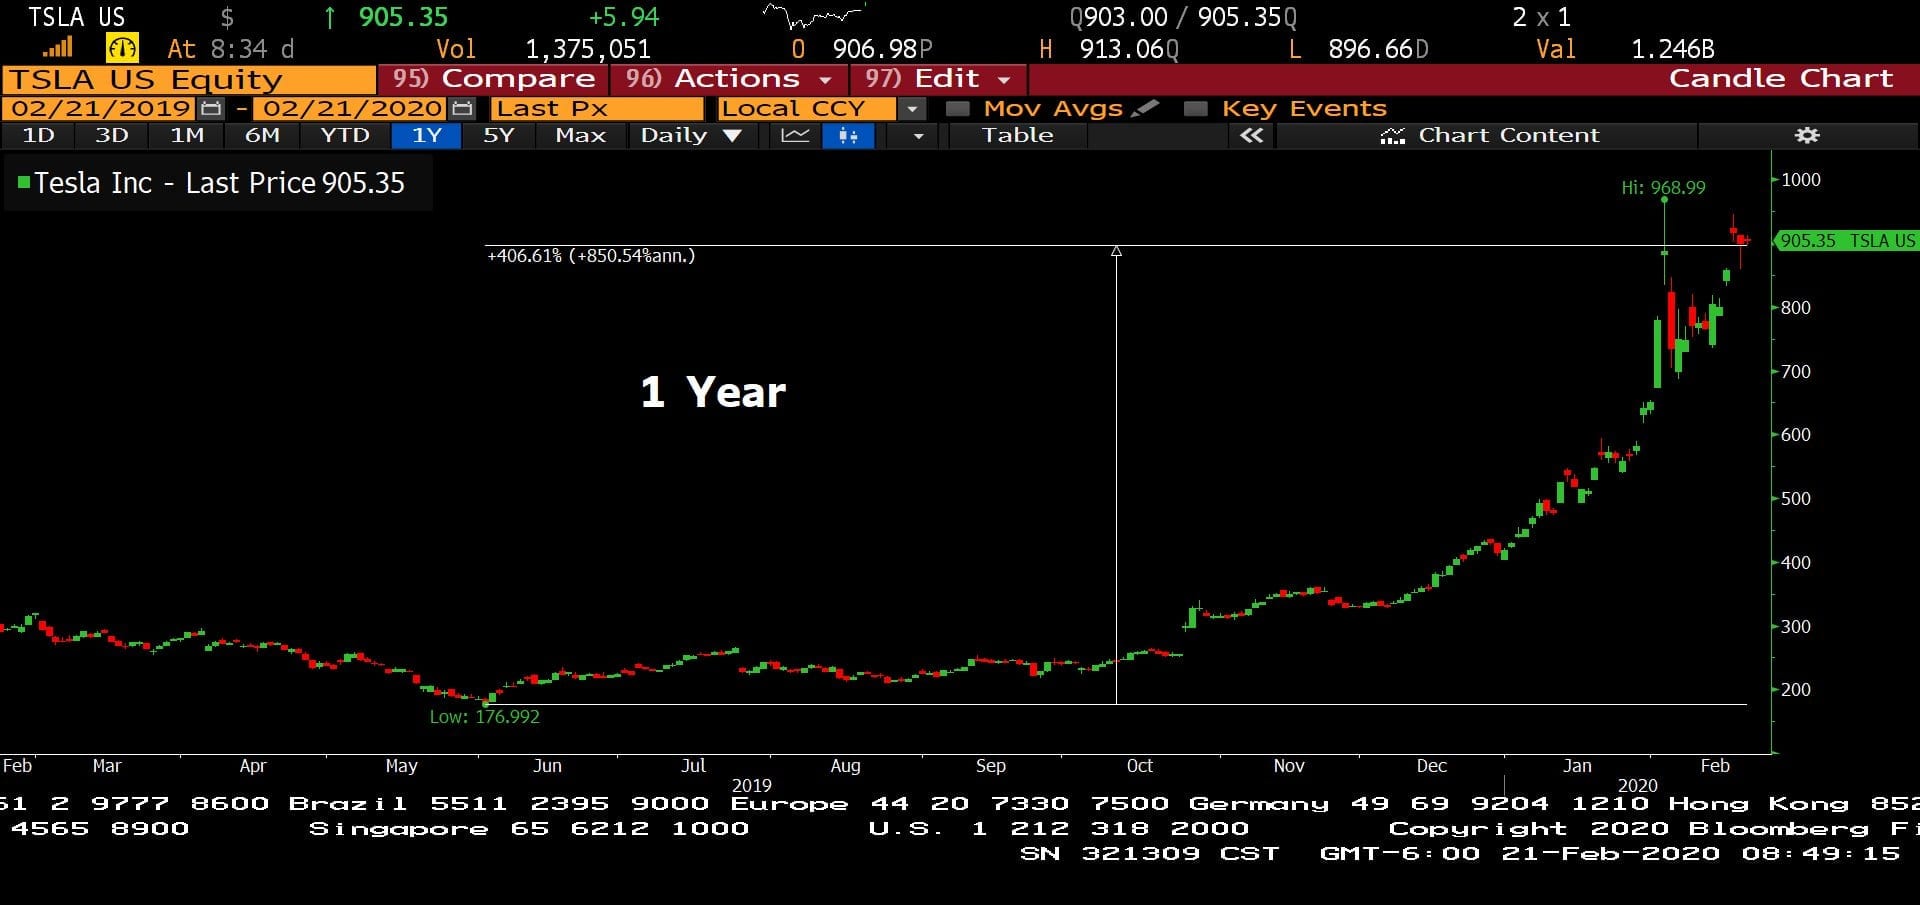The image size is (1920, 905).
Task: Click the Tesla Inc - Last Price legend
Action: (x=219, y=183)
